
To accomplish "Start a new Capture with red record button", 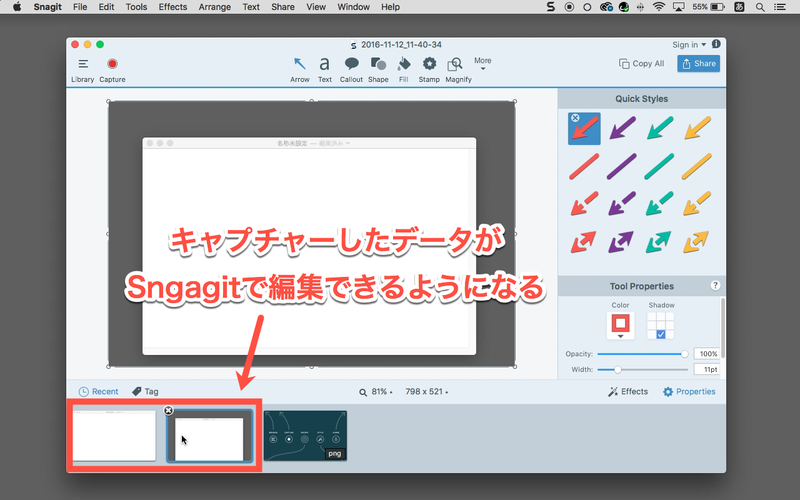I will [112, 69].
